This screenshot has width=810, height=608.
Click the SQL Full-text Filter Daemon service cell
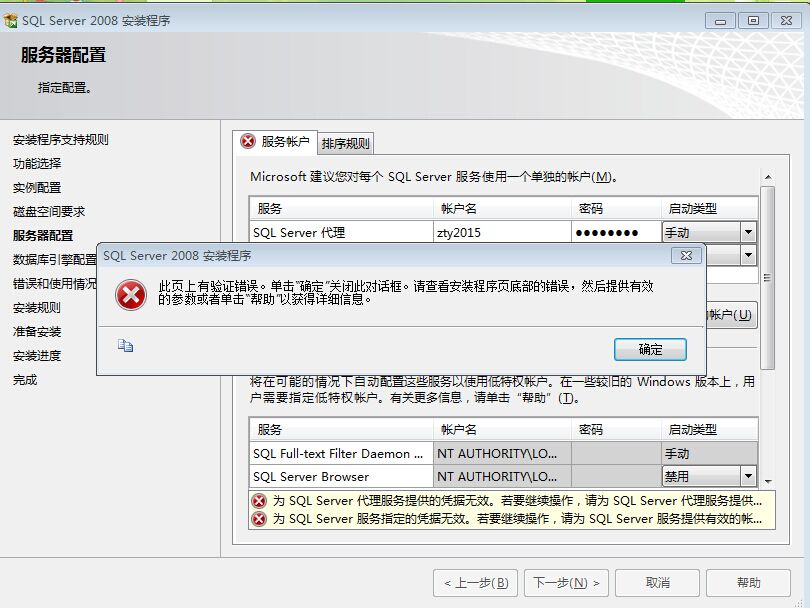[341, 454]
